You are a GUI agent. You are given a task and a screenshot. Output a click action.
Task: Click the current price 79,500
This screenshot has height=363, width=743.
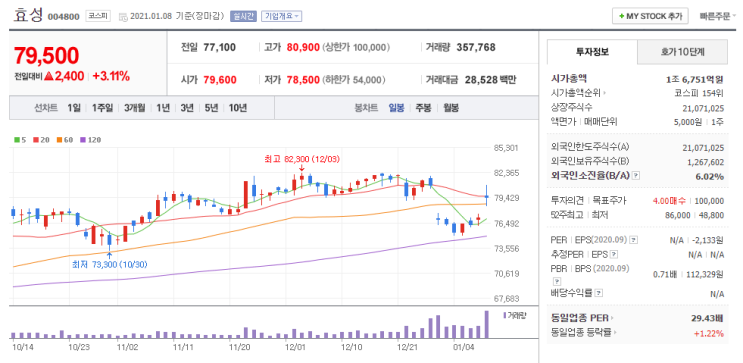point(46,56)
